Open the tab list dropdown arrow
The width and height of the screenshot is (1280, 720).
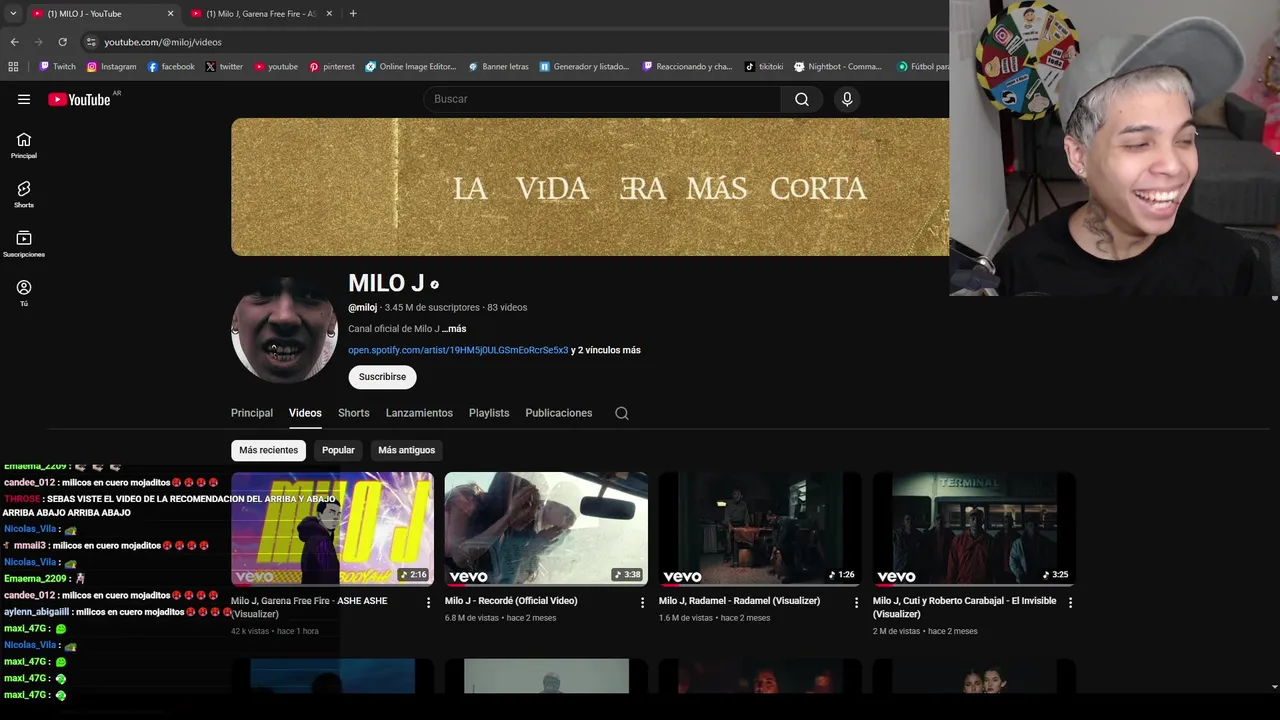click(13, 13)
